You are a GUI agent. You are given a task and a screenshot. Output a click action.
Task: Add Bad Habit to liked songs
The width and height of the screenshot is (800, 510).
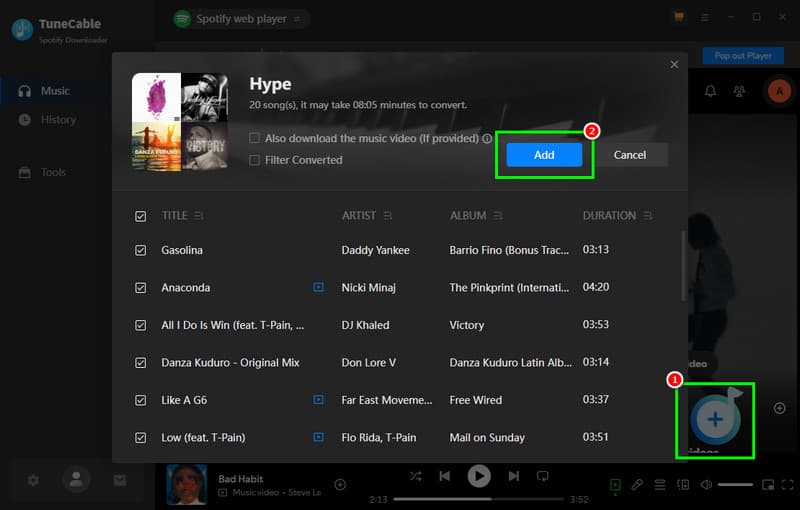click(x=340, y=484)
